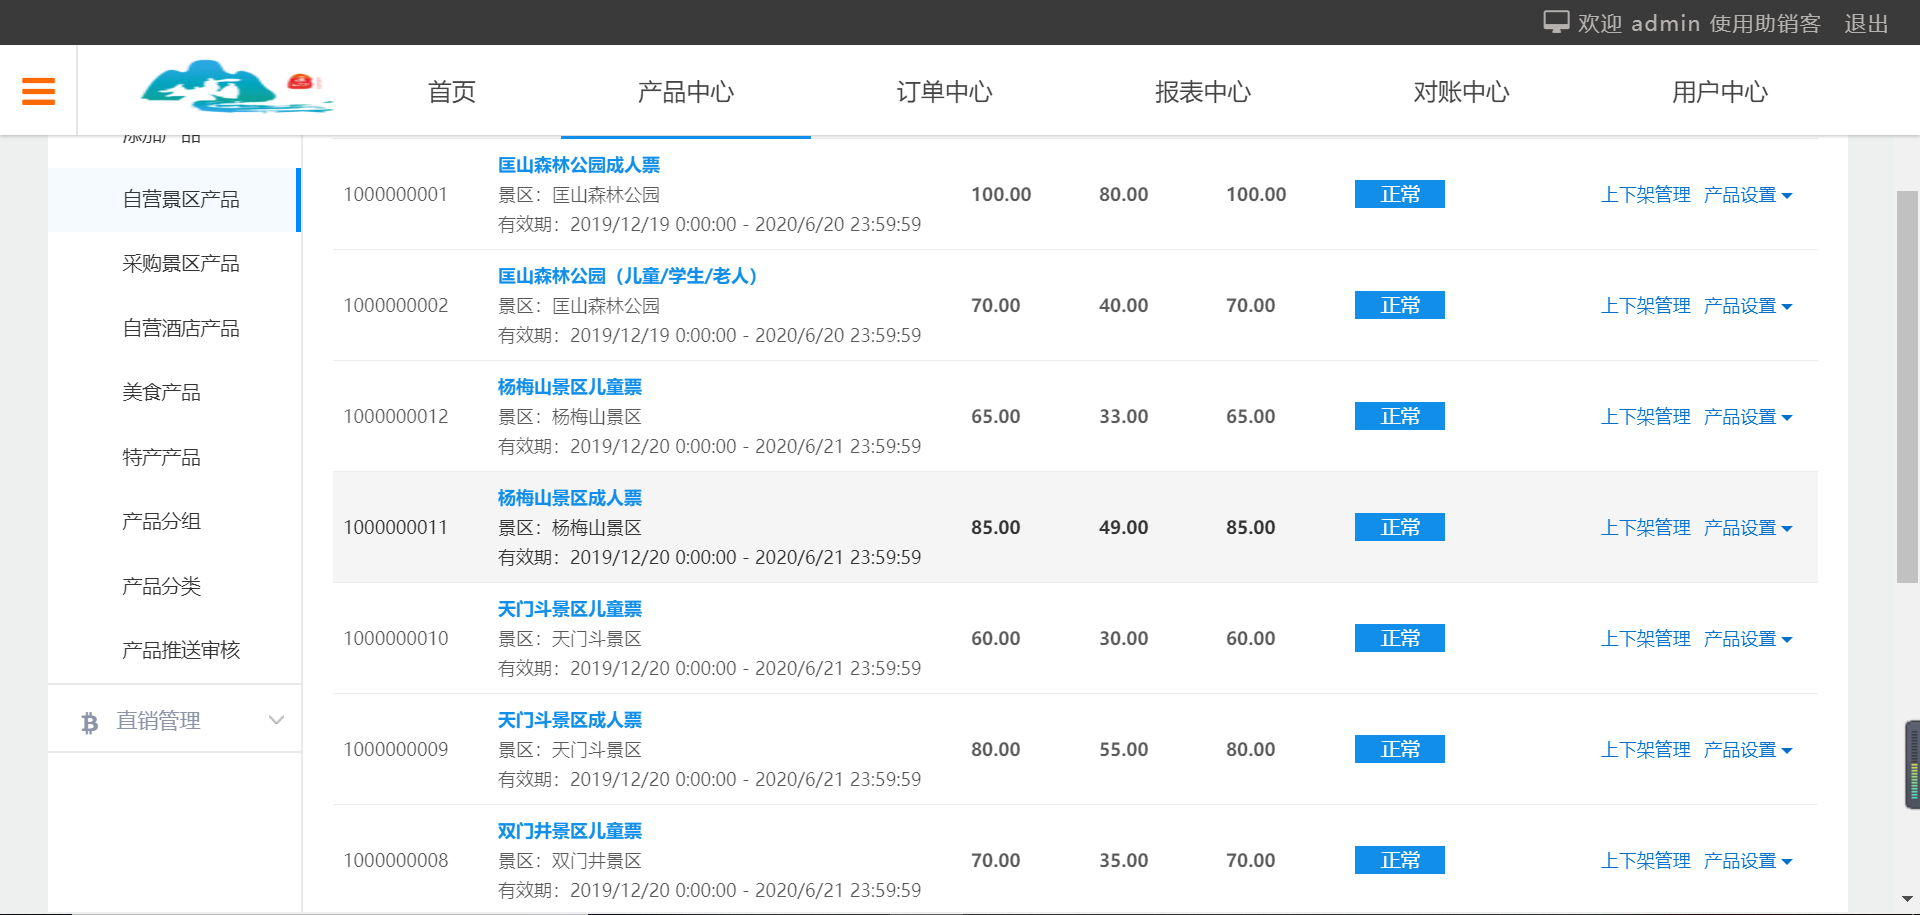Click 上下架管理 for 杨梅山景区儿童票
The image size is (1920, 915).
coord(1645,416)
